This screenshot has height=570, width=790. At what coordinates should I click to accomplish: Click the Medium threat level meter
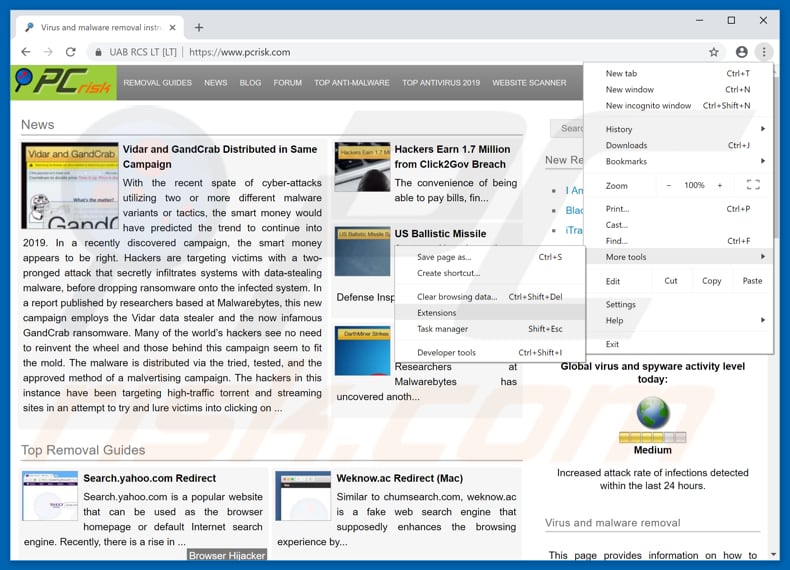tap(652, 437)
